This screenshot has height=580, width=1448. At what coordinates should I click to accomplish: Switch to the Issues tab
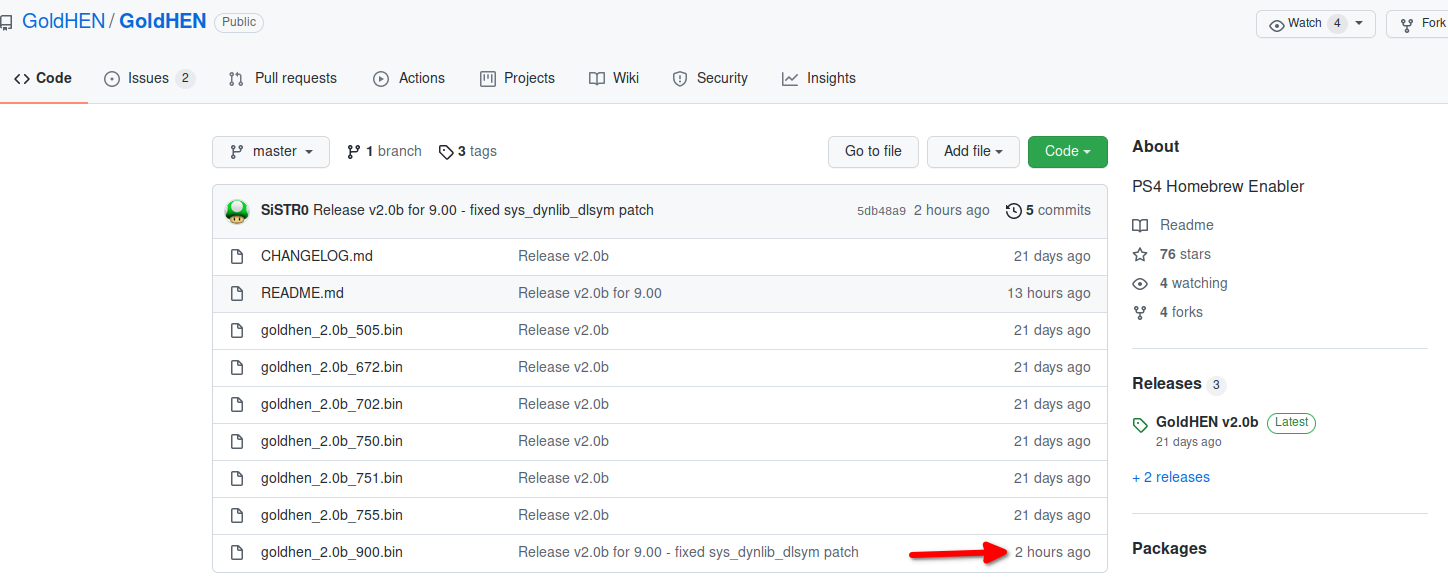pyautogui.click(x=148, y=78)
